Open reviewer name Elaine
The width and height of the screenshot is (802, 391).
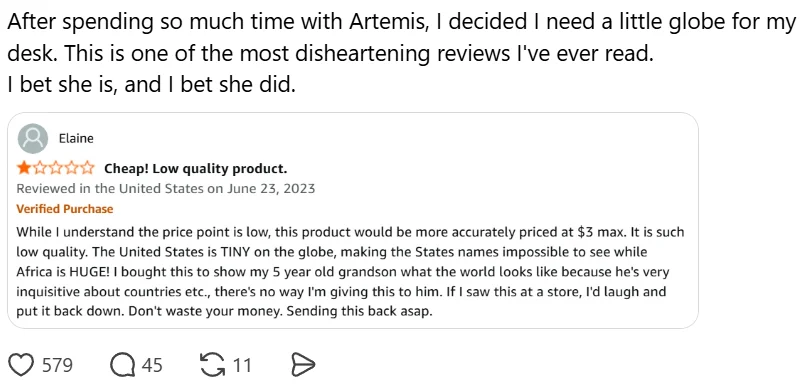point(76,138)
